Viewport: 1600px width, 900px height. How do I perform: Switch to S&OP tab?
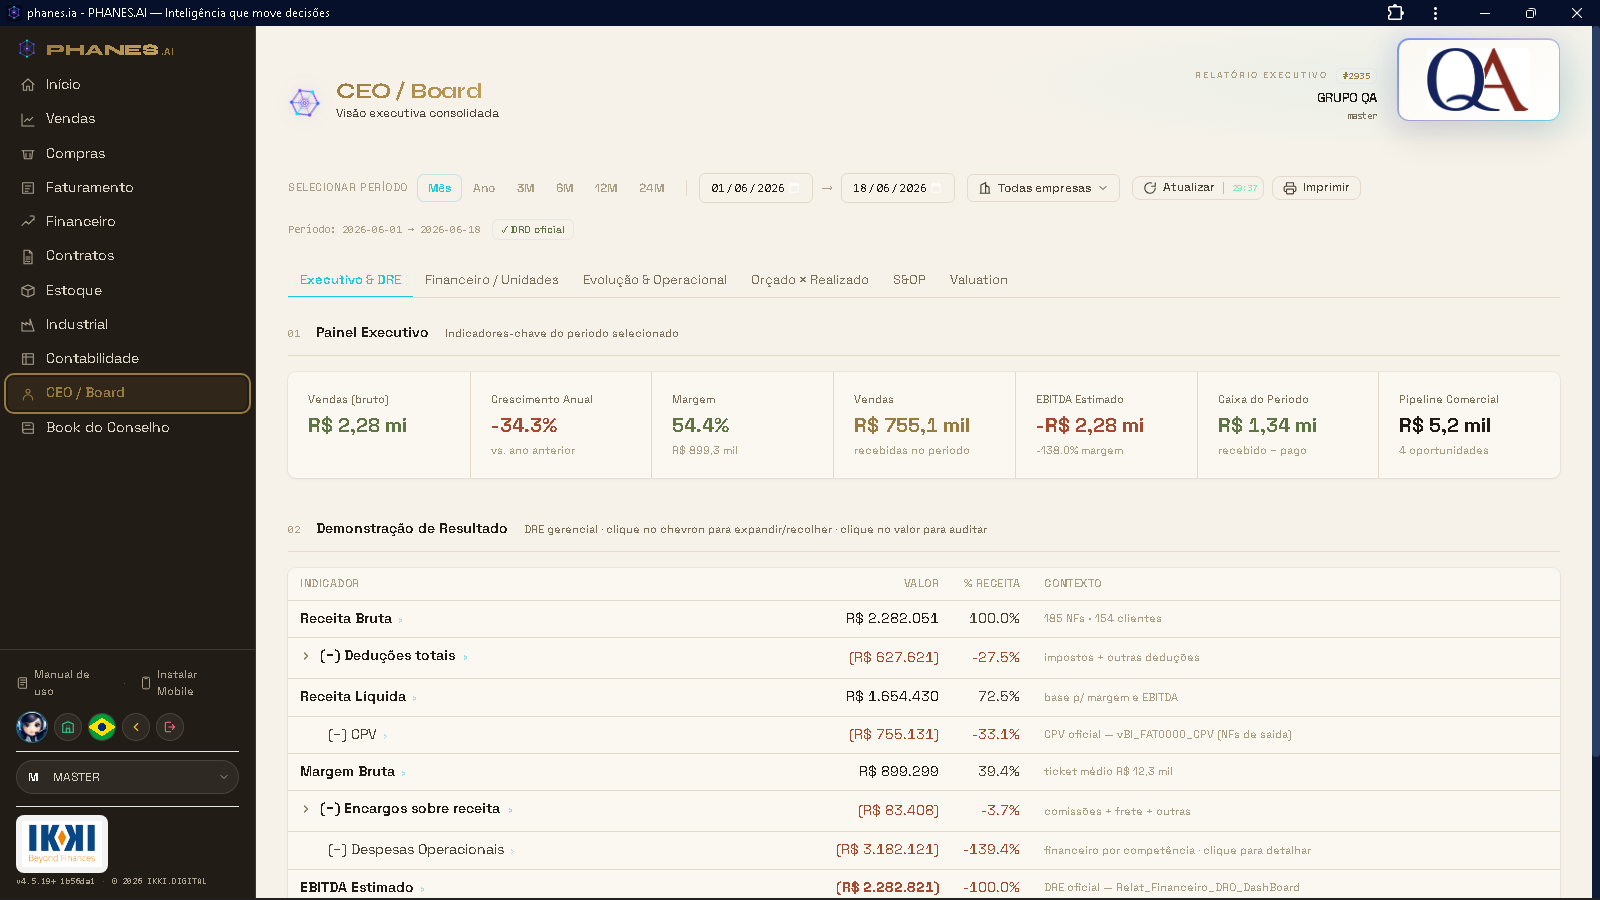(x=909, y=280)
